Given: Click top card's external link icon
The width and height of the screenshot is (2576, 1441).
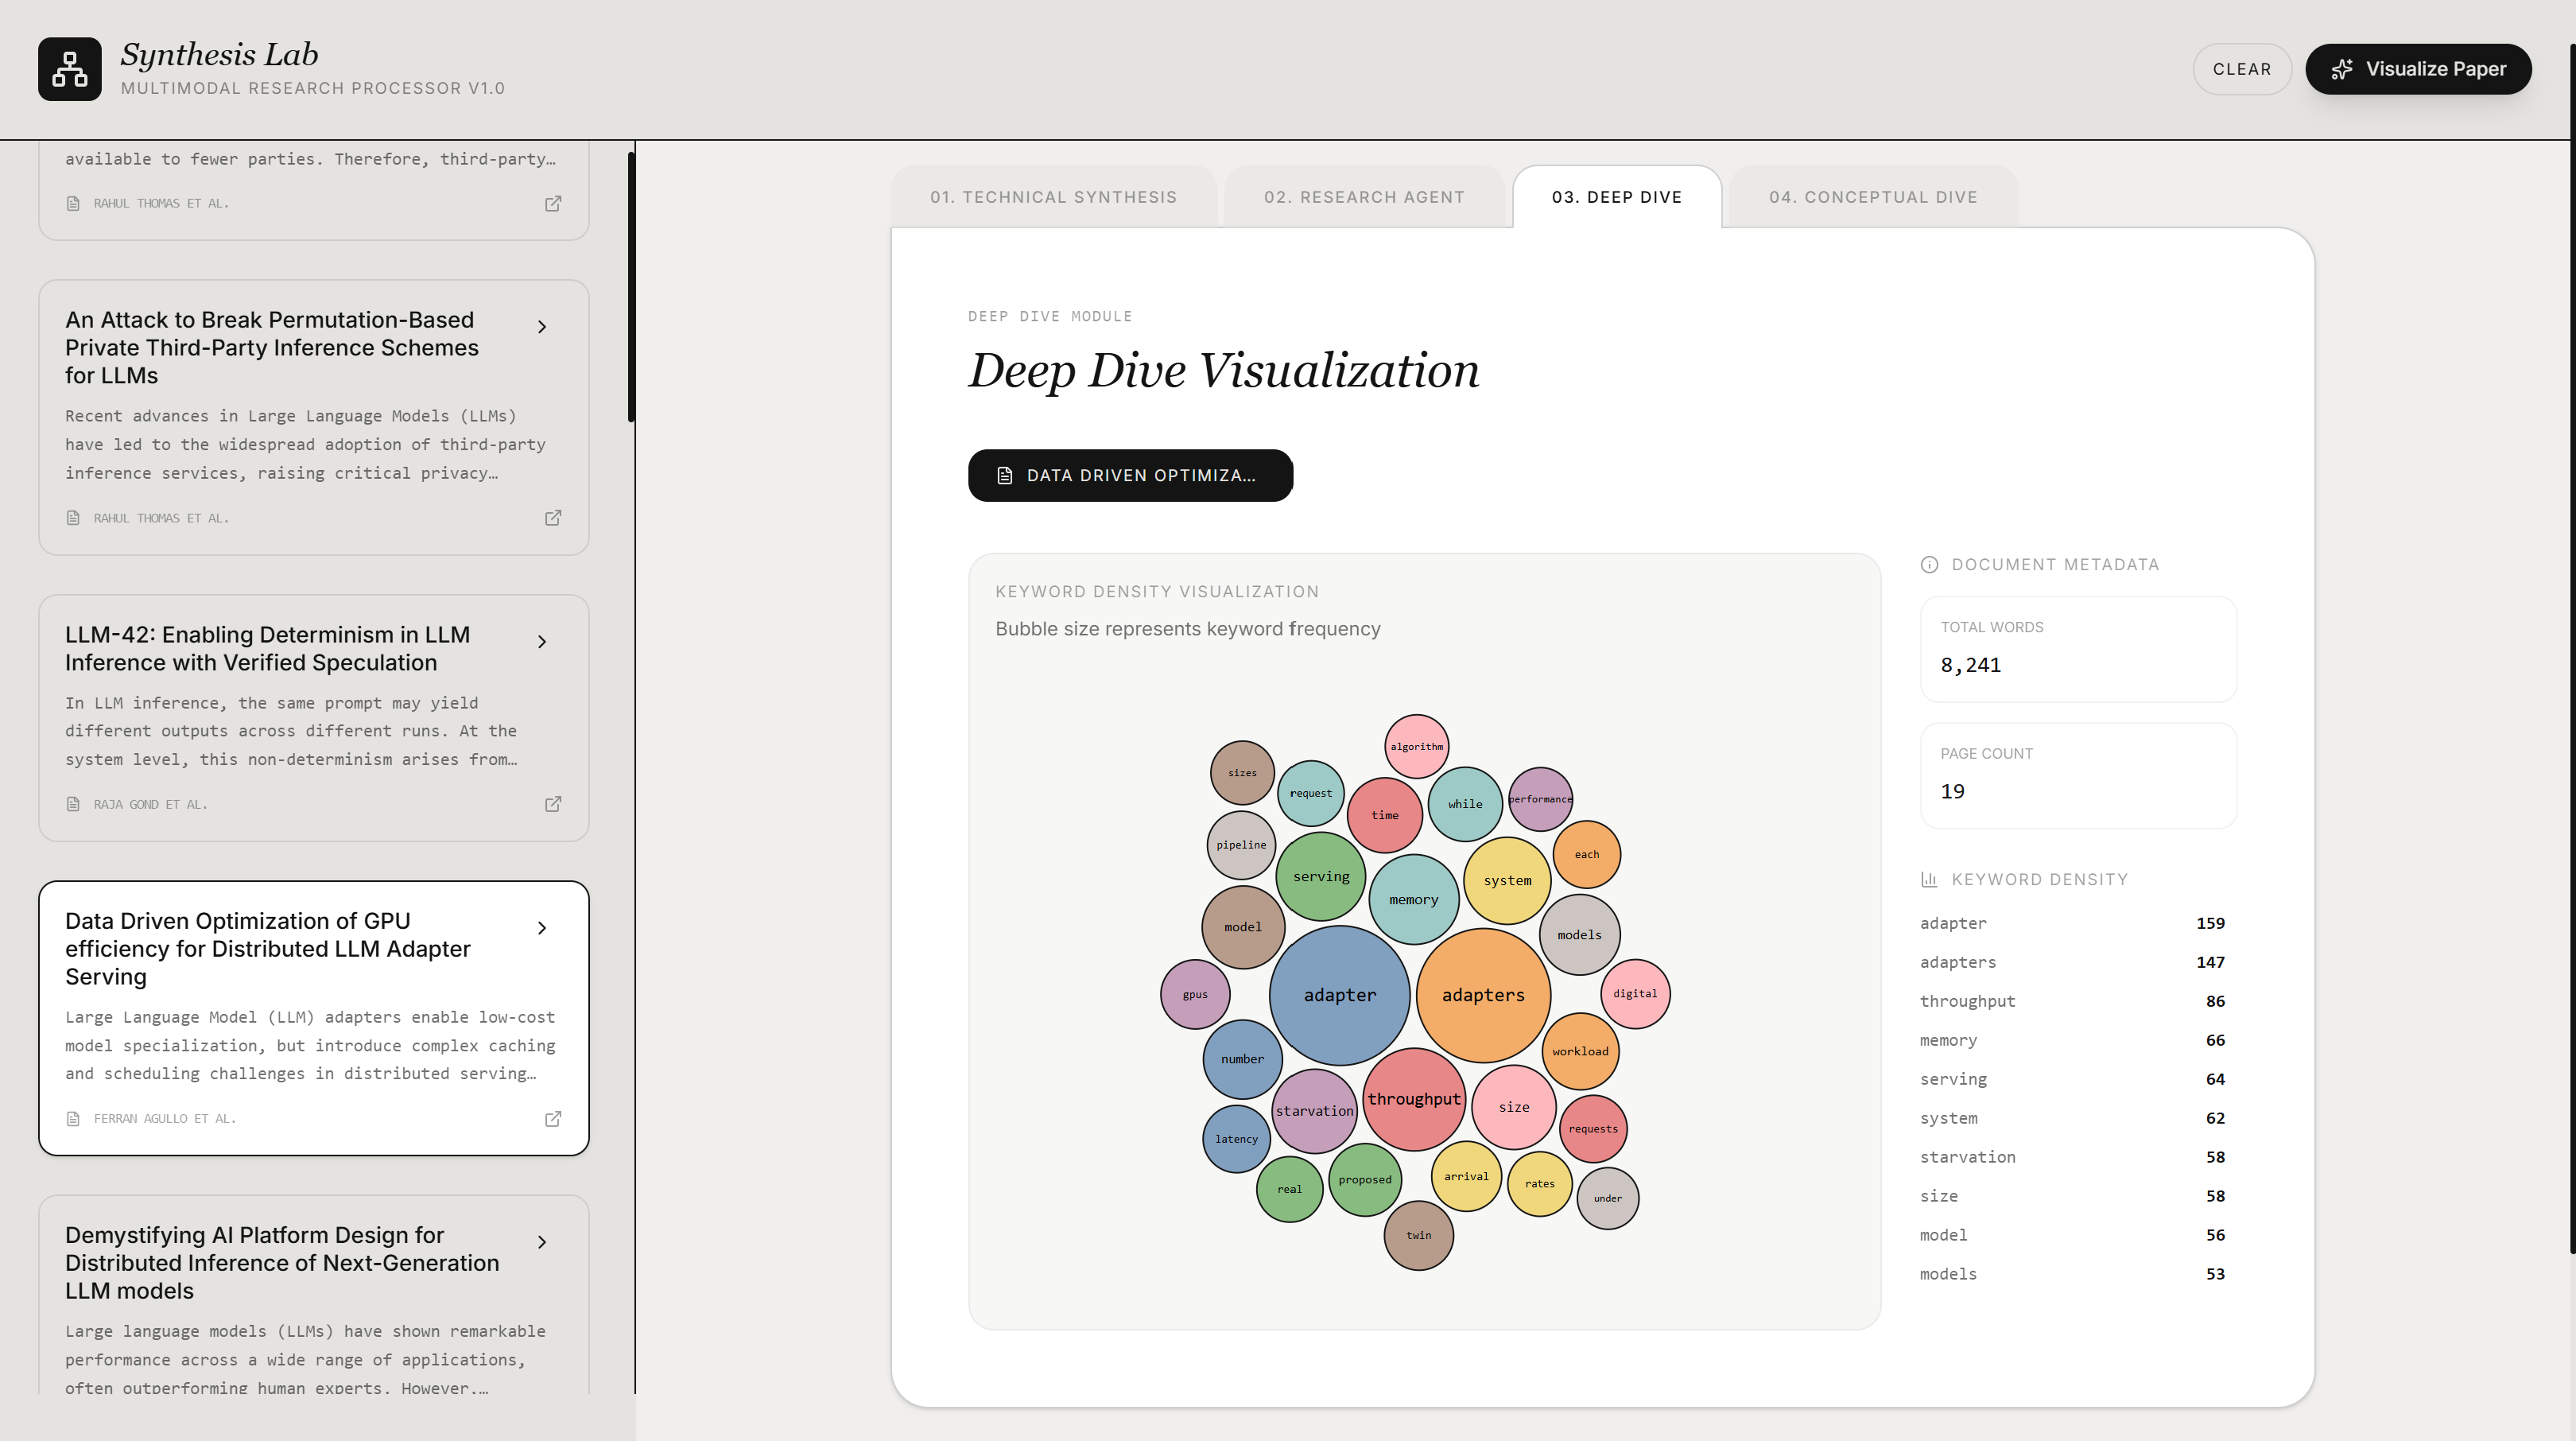Looking at the screenshot, I should point(553,204).
